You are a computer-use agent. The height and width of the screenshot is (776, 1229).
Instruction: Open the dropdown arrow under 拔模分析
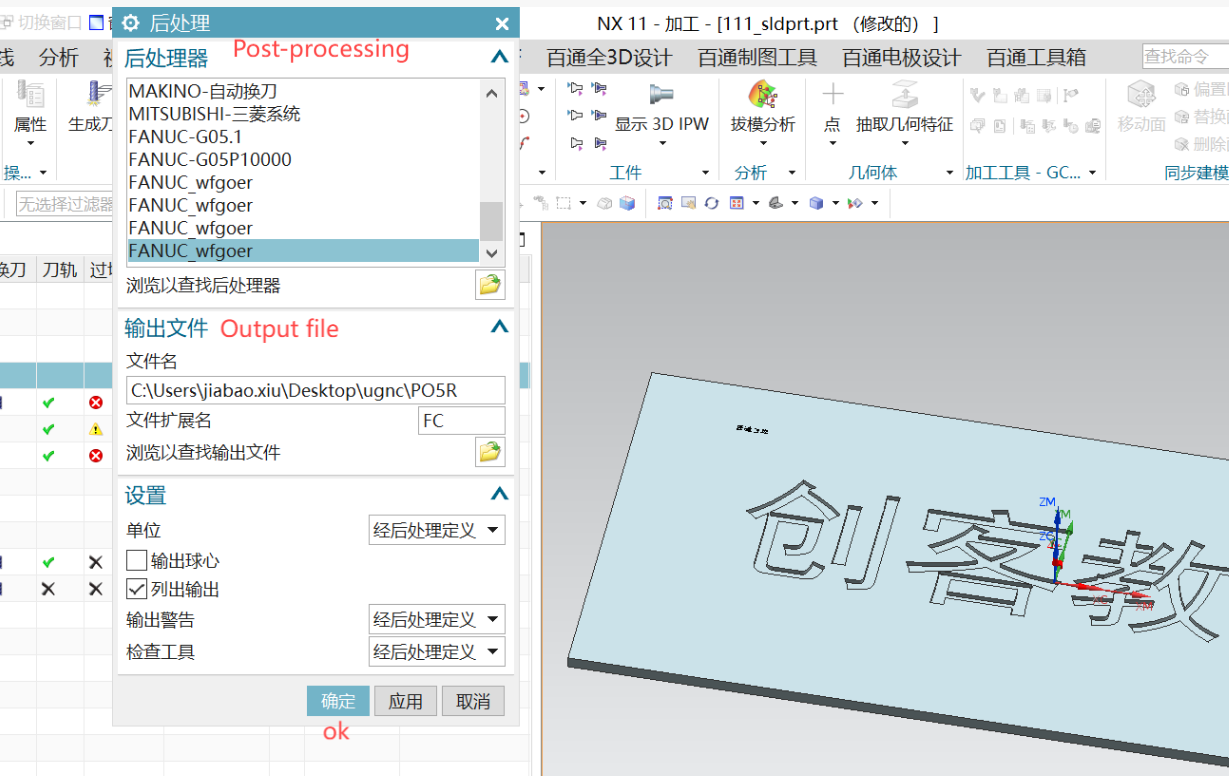pos(763,143)
